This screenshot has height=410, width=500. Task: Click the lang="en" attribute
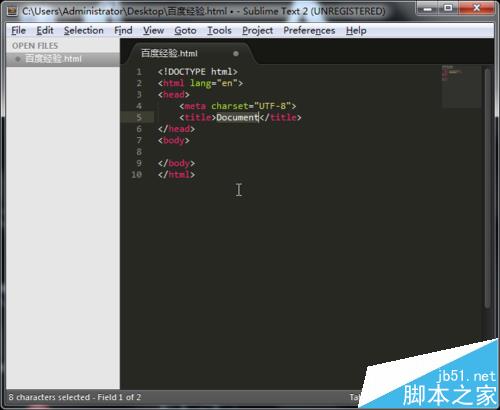(x=213, y=83)
